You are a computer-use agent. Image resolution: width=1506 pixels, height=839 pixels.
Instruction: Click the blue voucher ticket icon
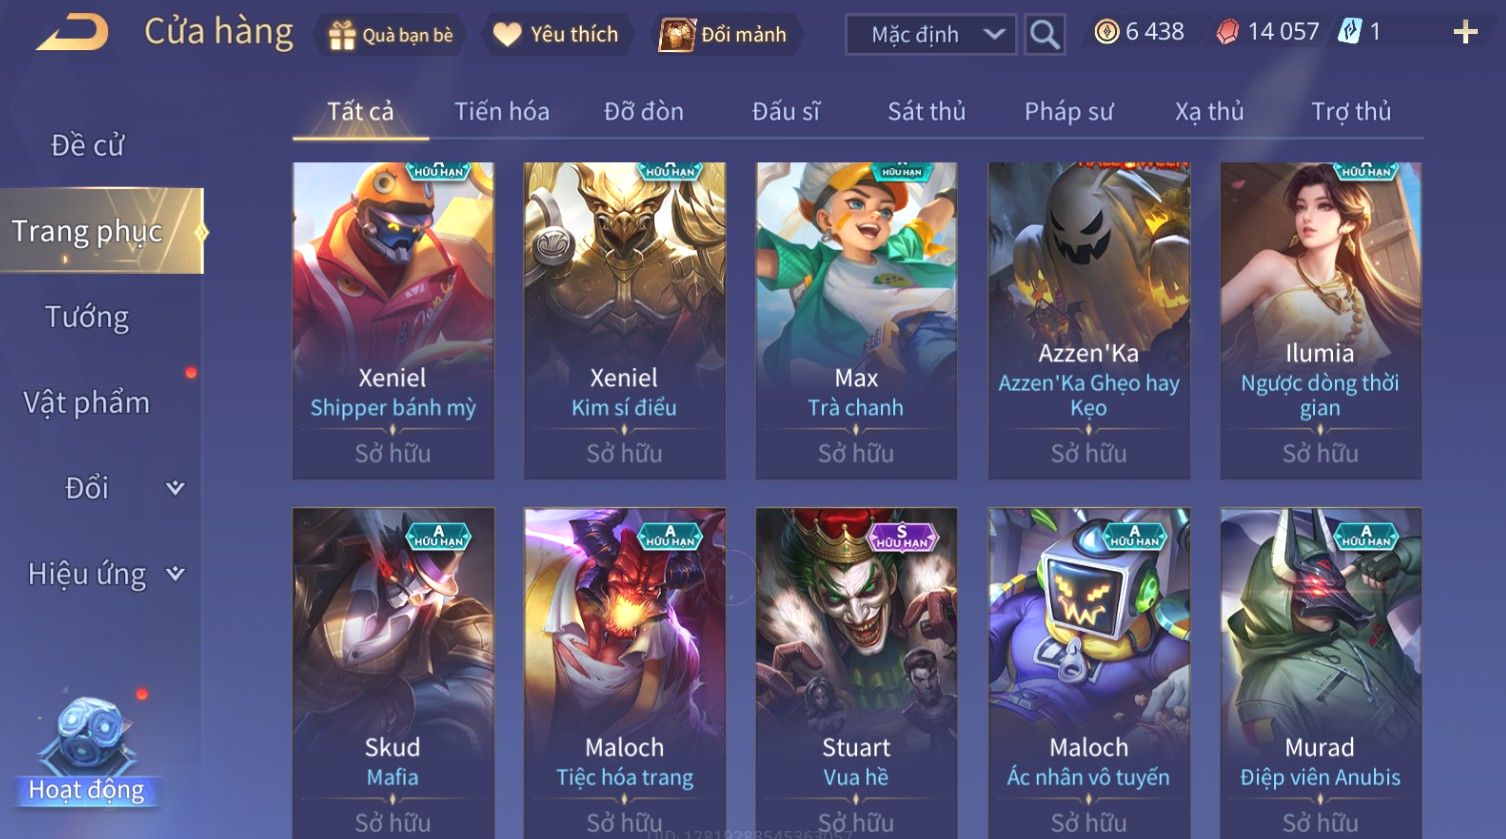coord(1350,32)
